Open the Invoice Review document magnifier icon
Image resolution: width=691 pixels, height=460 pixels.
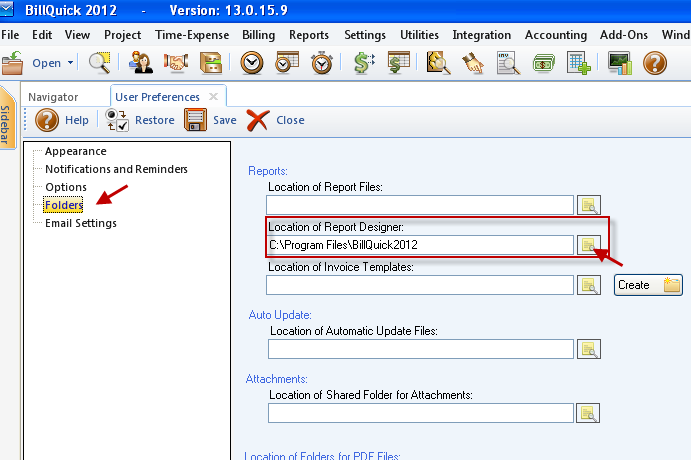(508, 63)
